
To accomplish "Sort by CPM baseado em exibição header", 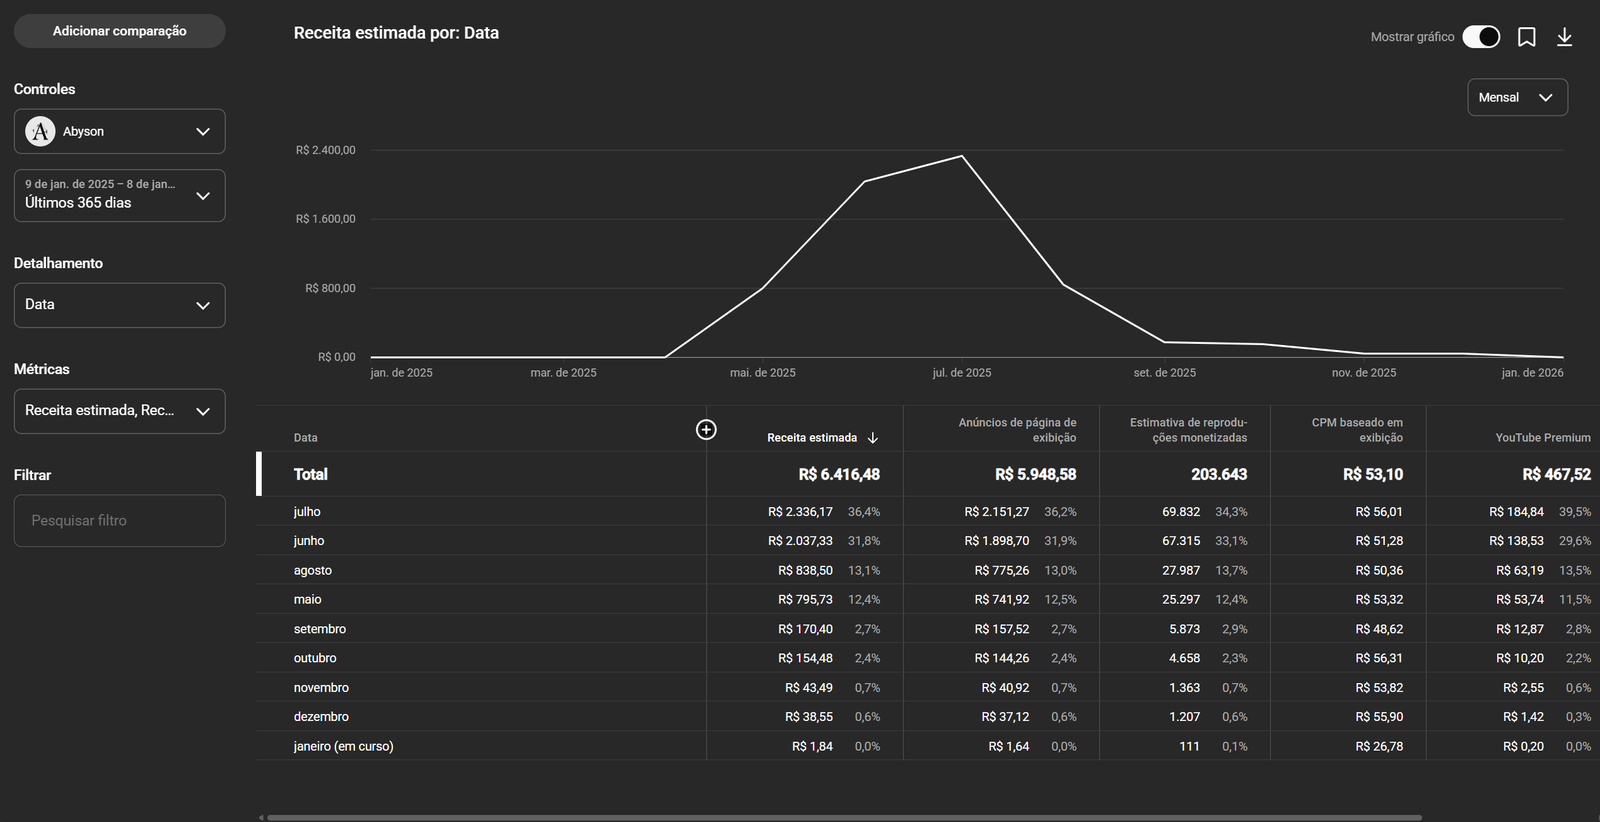I will [1356, 430].
